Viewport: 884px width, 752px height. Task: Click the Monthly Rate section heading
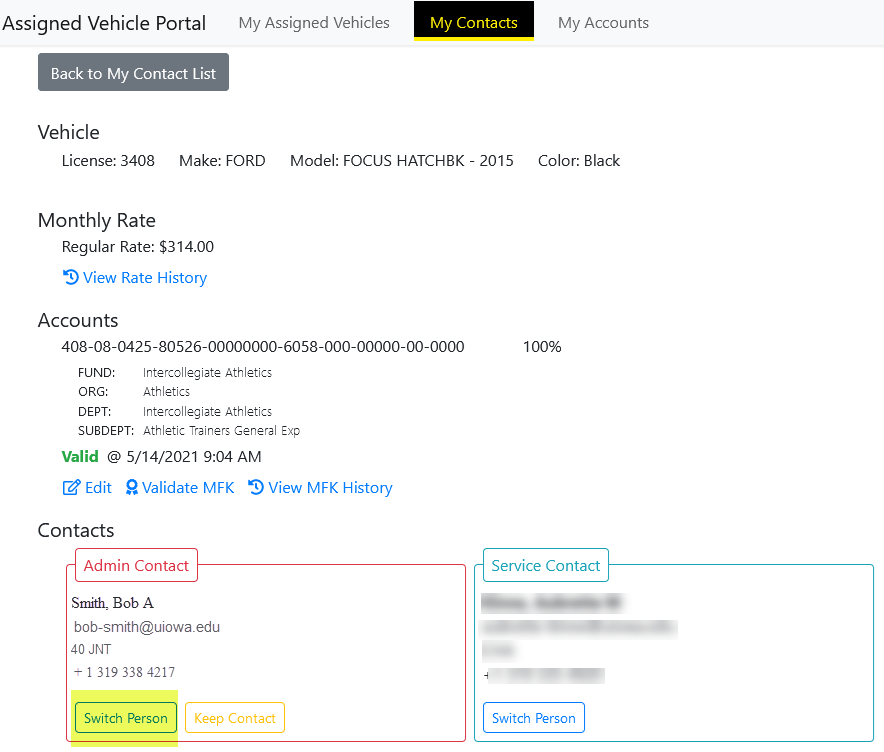pos(97,220)
